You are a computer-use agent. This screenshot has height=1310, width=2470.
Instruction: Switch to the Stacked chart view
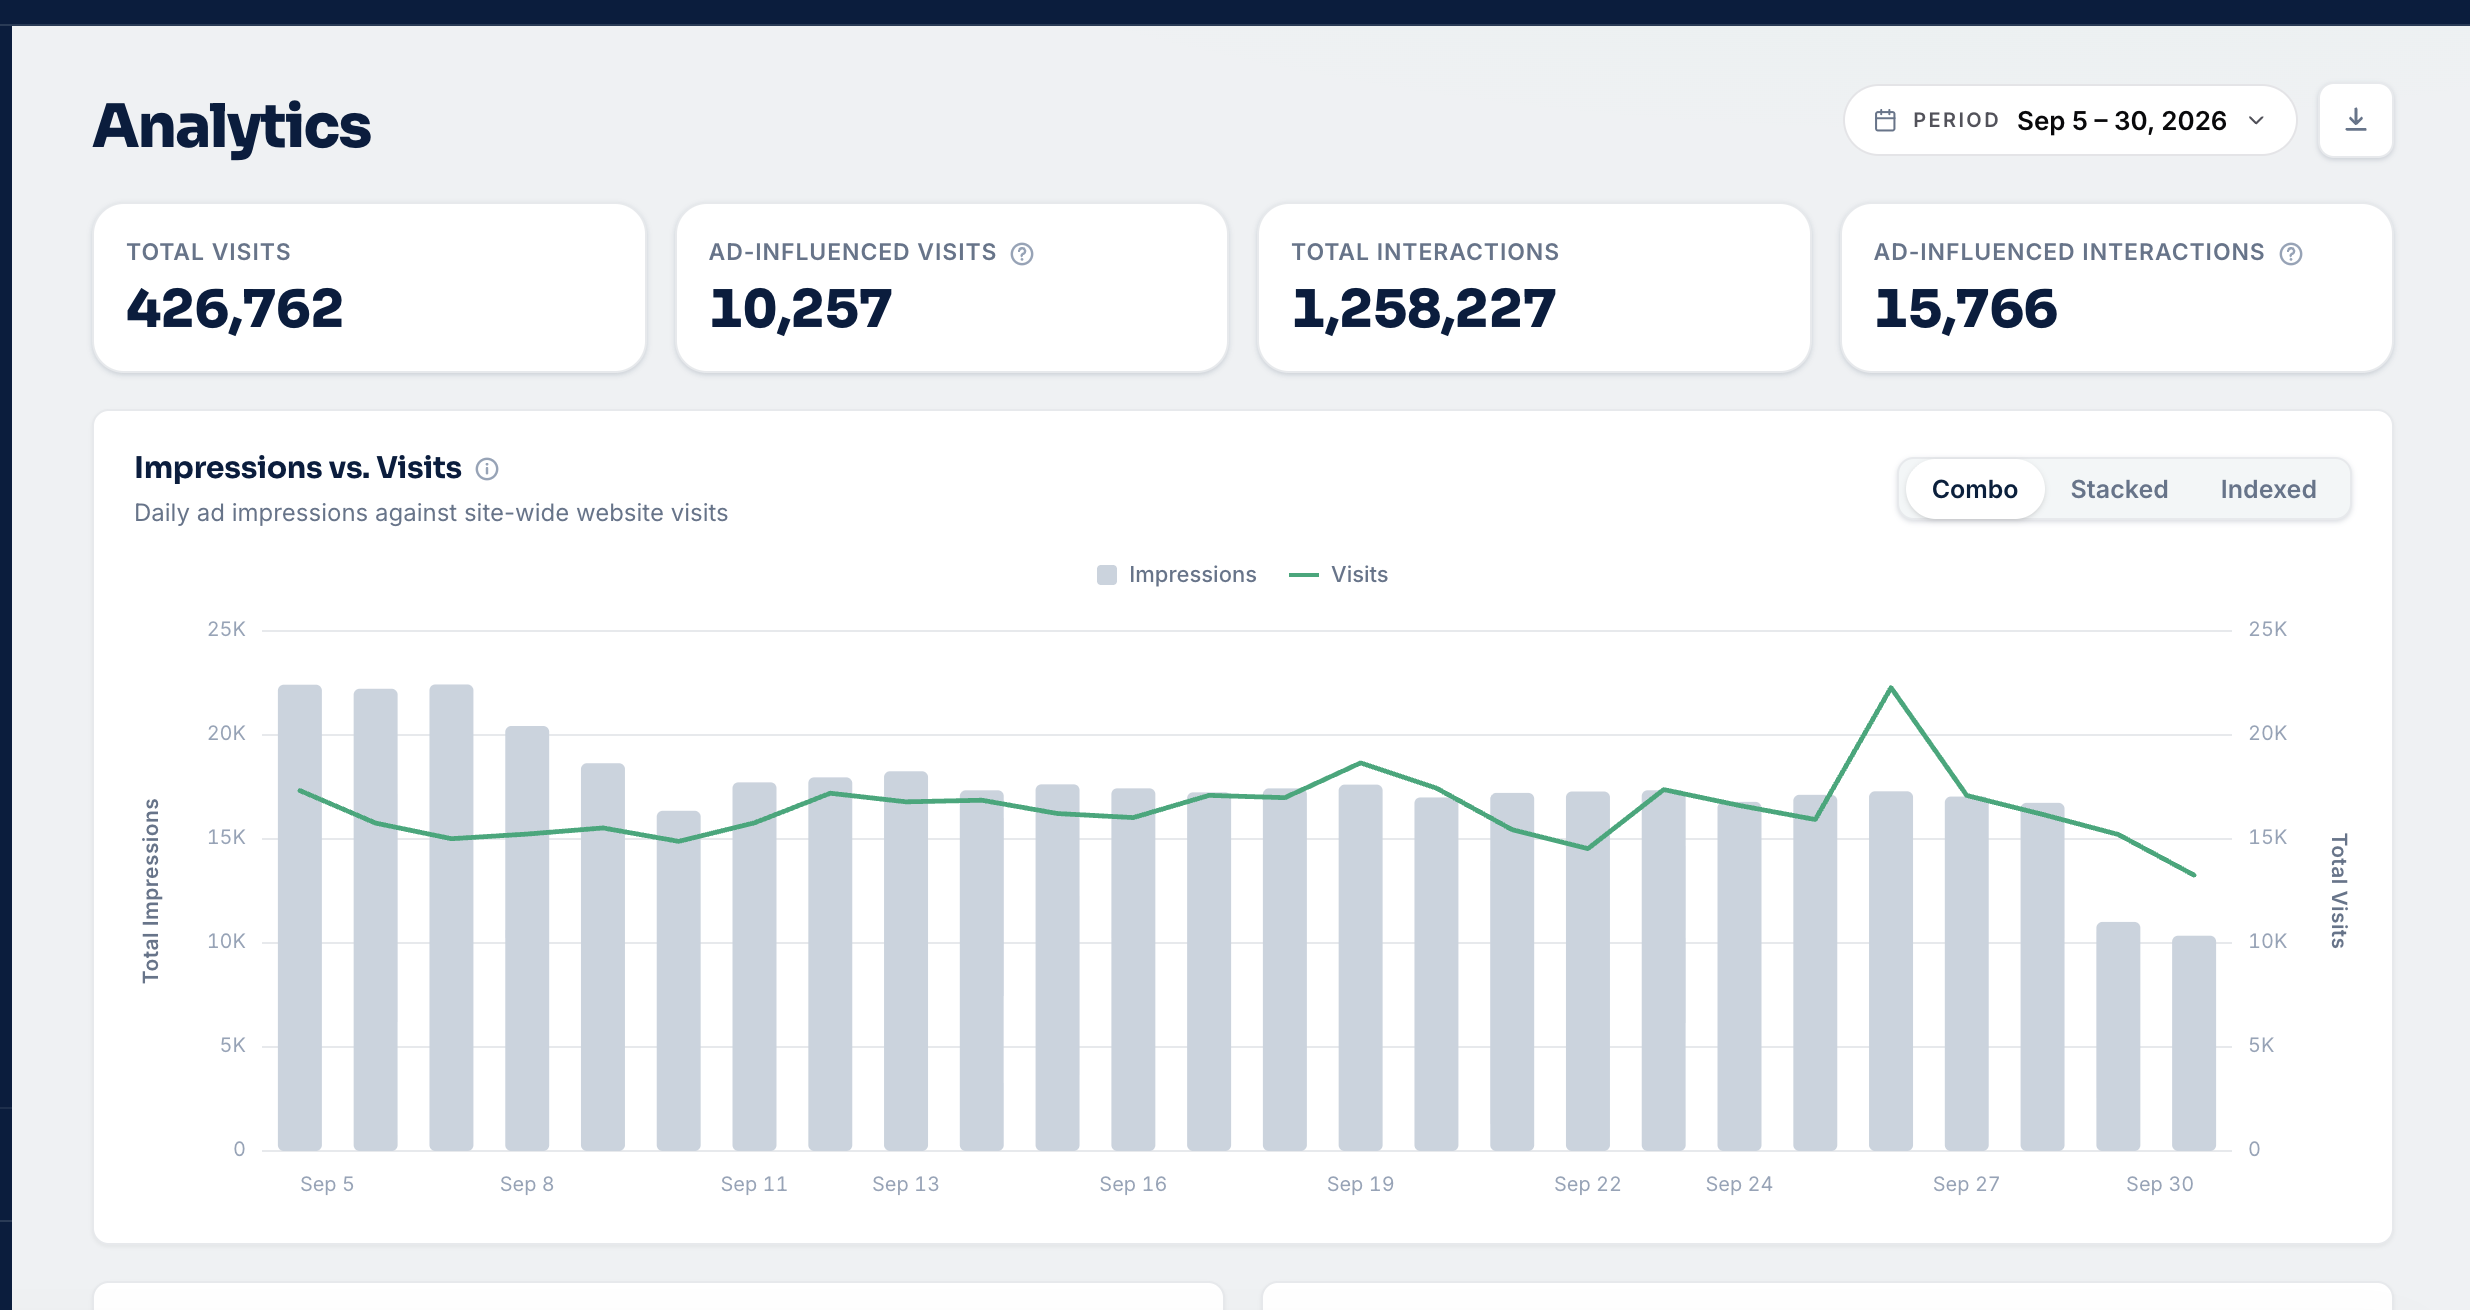2118,489
